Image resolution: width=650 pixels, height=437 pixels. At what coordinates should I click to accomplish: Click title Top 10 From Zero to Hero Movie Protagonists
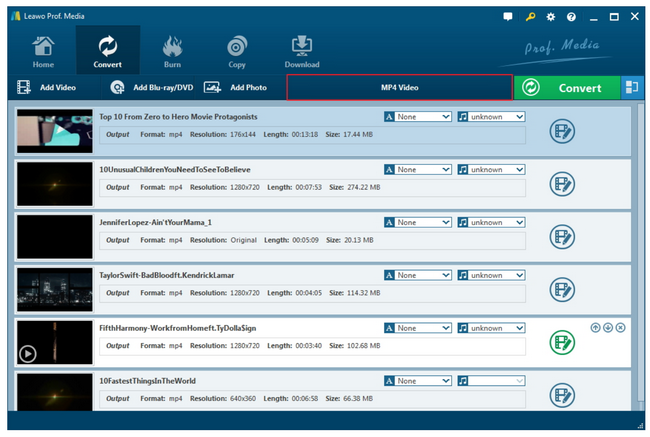point(178,117)
